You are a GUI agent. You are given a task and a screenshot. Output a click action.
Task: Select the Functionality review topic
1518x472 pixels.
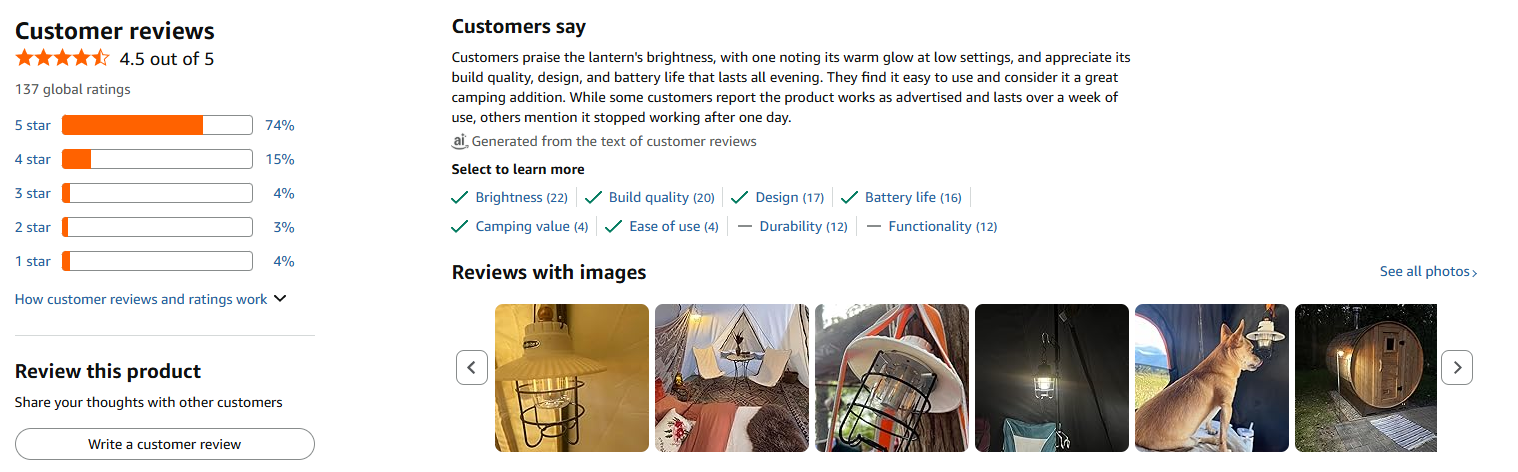(942, 227)
